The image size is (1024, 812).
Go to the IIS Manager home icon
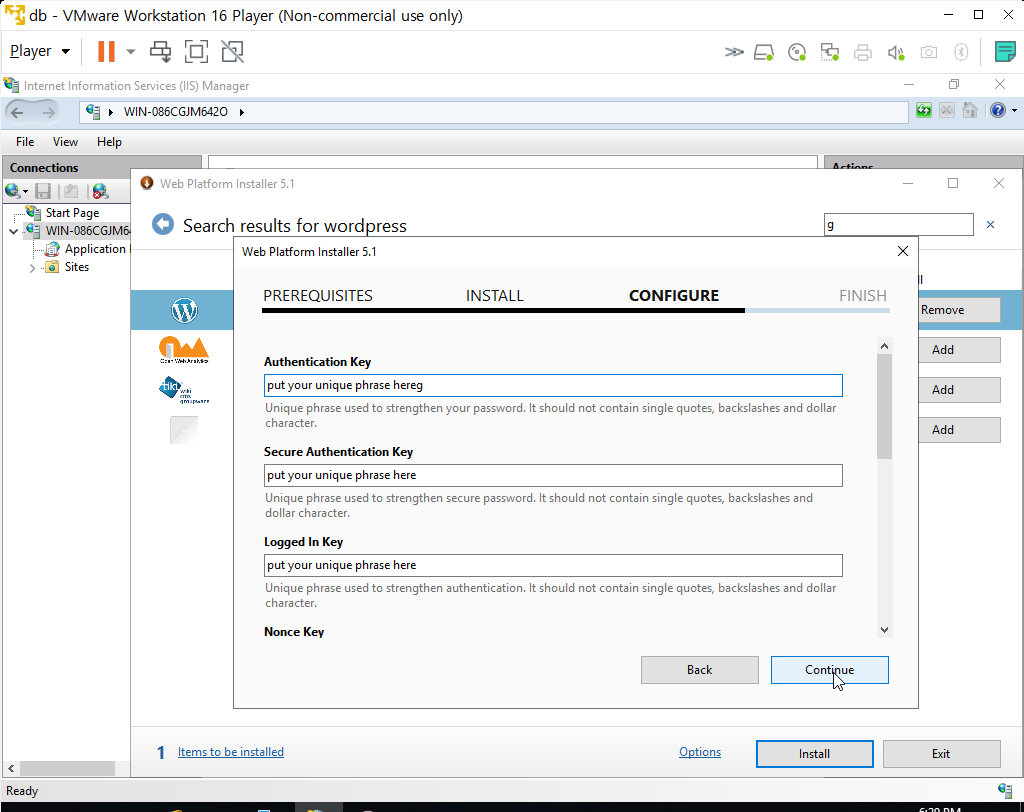[970, 110]
